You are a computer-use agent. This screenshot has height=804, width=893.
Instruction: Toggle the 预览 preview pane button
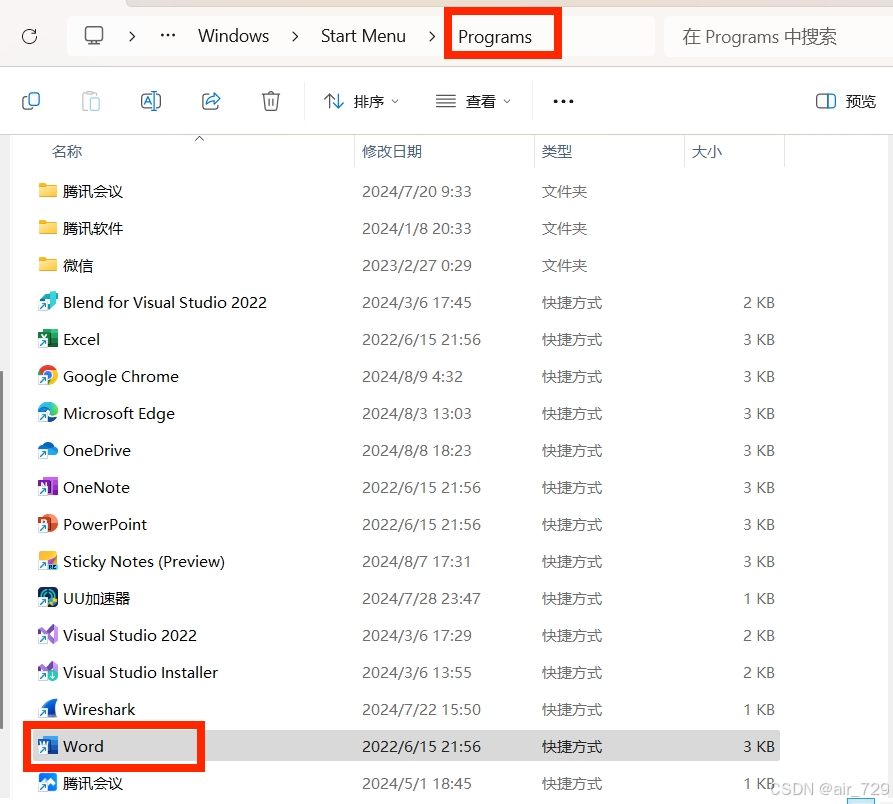pyautogui.click(x=846, y=101)
